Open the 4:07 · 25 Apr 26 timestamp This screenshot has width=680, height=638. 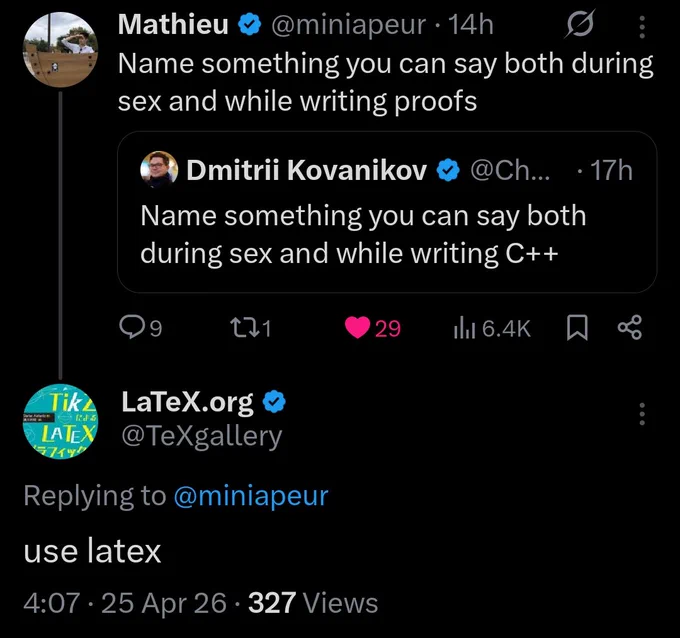click(x=125, y=603)
